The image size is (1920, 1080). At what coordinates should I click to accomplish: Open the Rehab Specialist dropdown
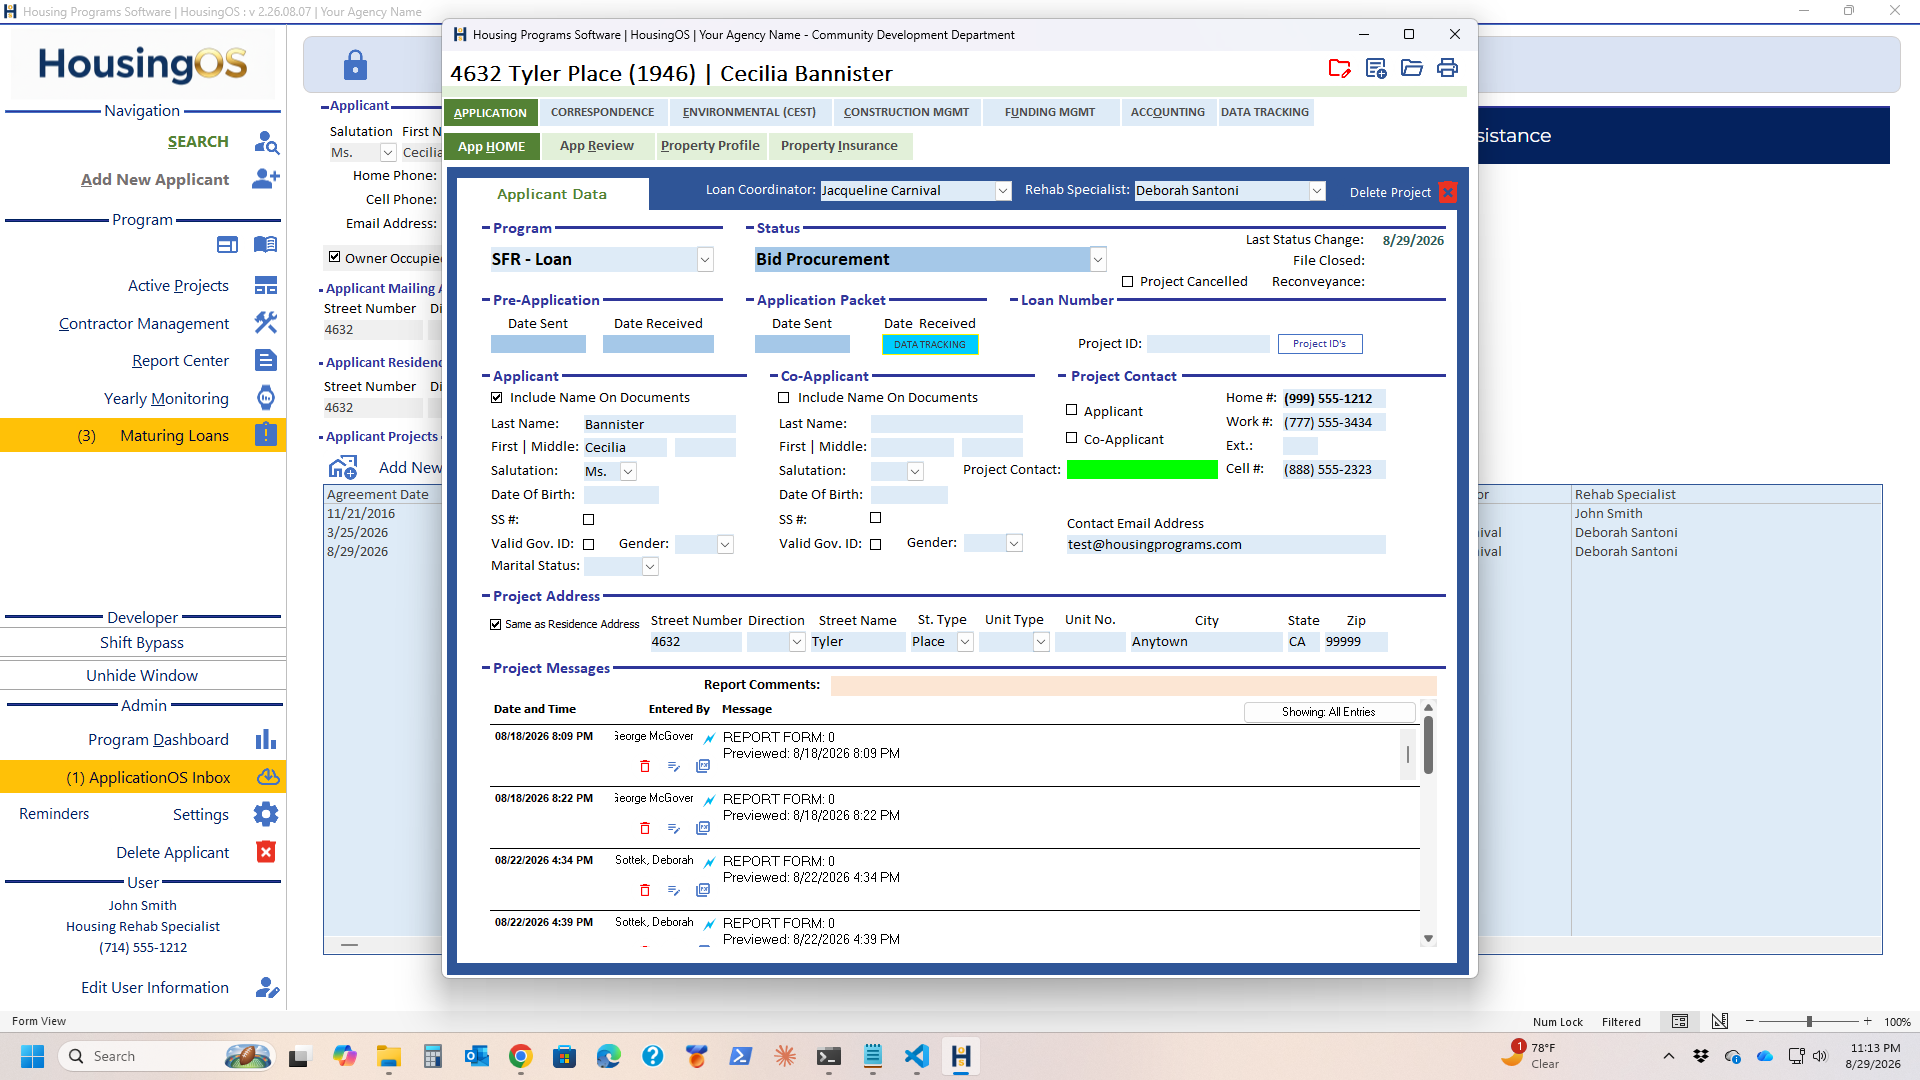pos(1317,191)
